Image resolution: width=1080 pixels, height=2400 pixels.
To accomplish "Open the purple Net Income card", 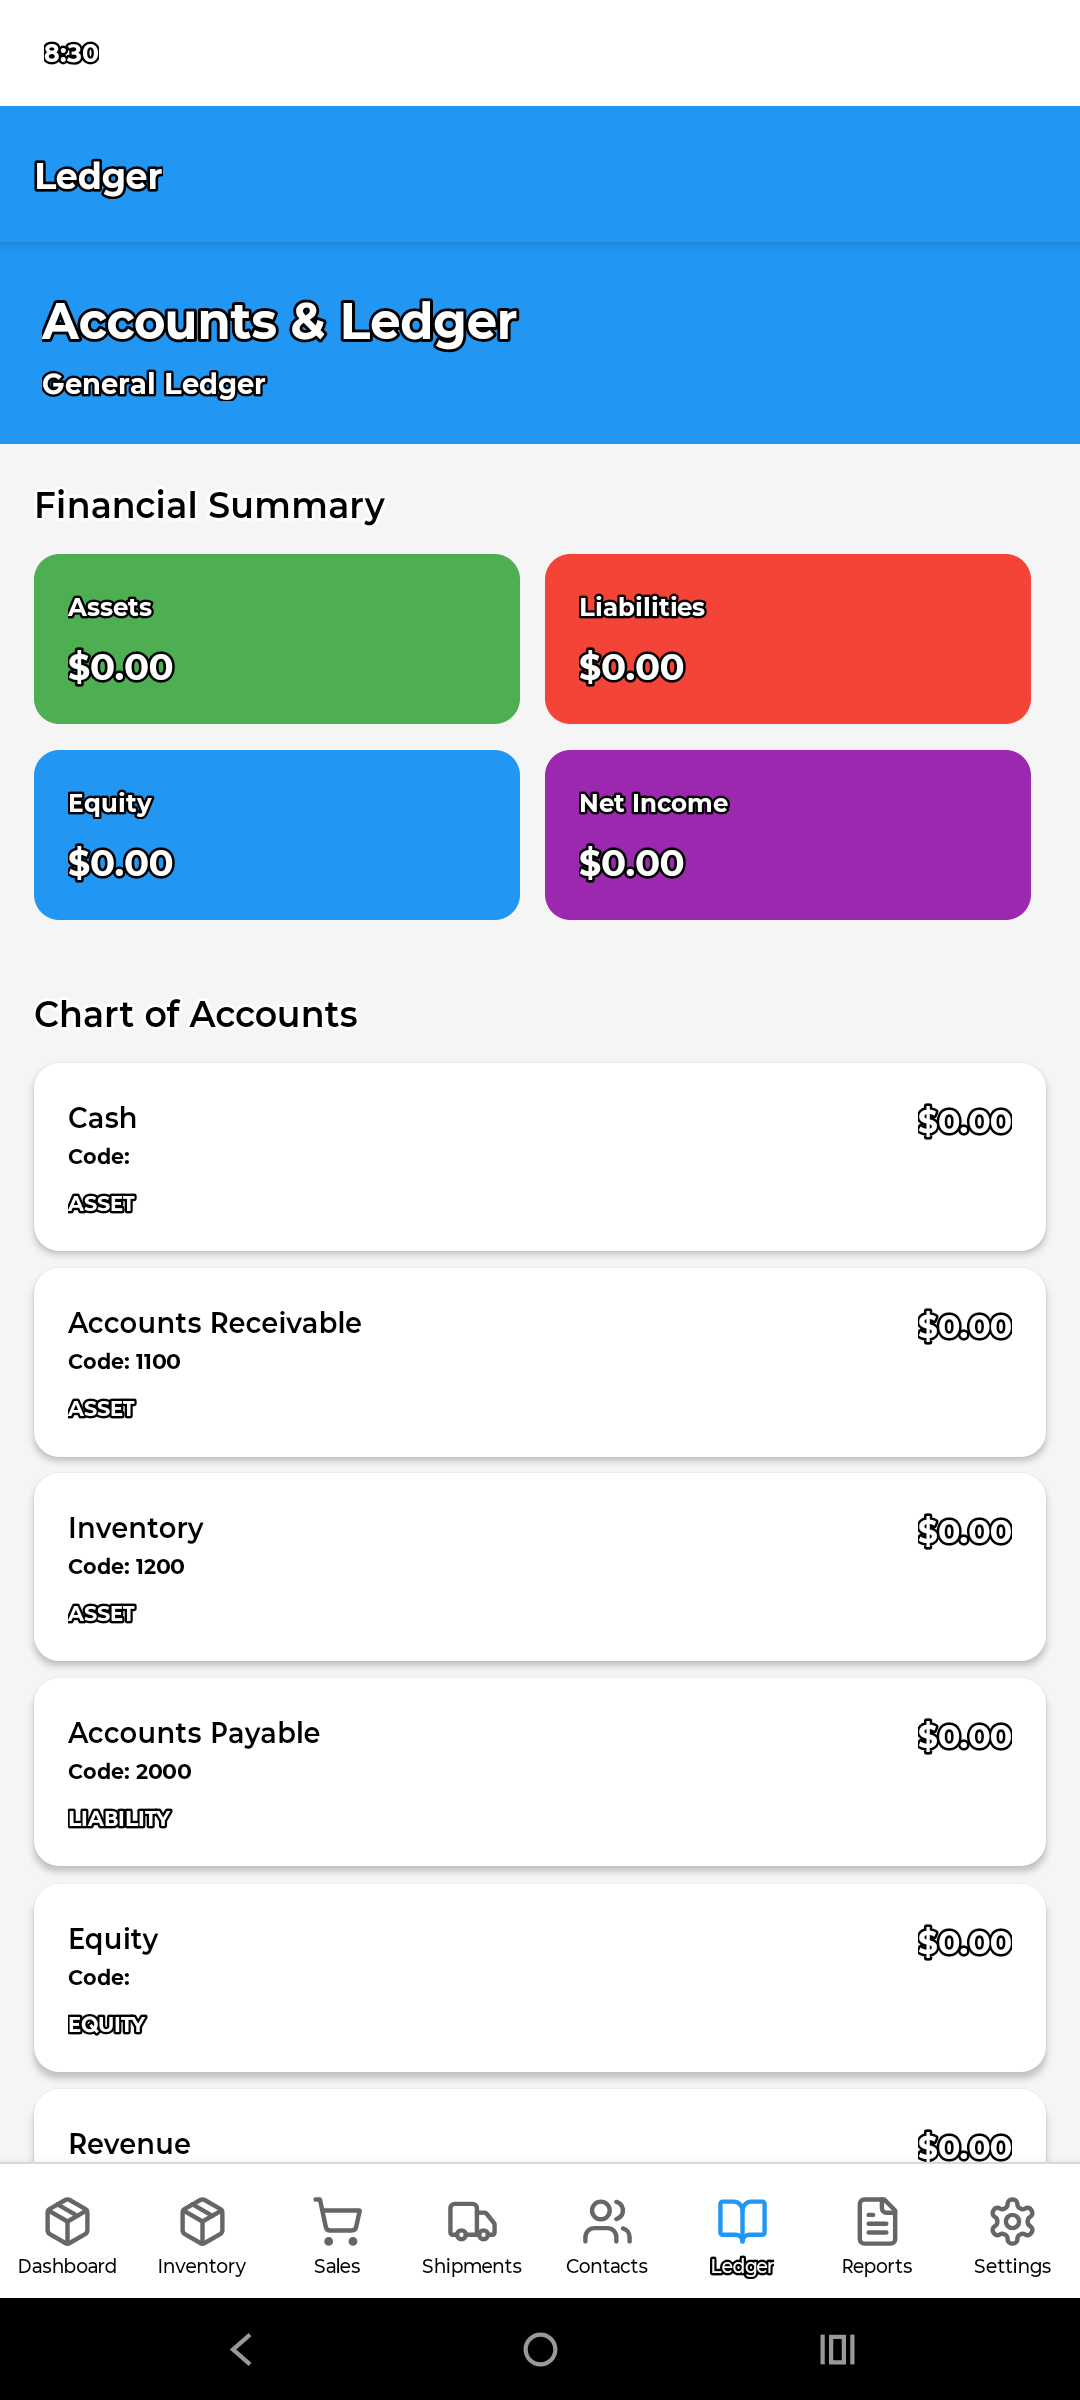I will point(788,835).
